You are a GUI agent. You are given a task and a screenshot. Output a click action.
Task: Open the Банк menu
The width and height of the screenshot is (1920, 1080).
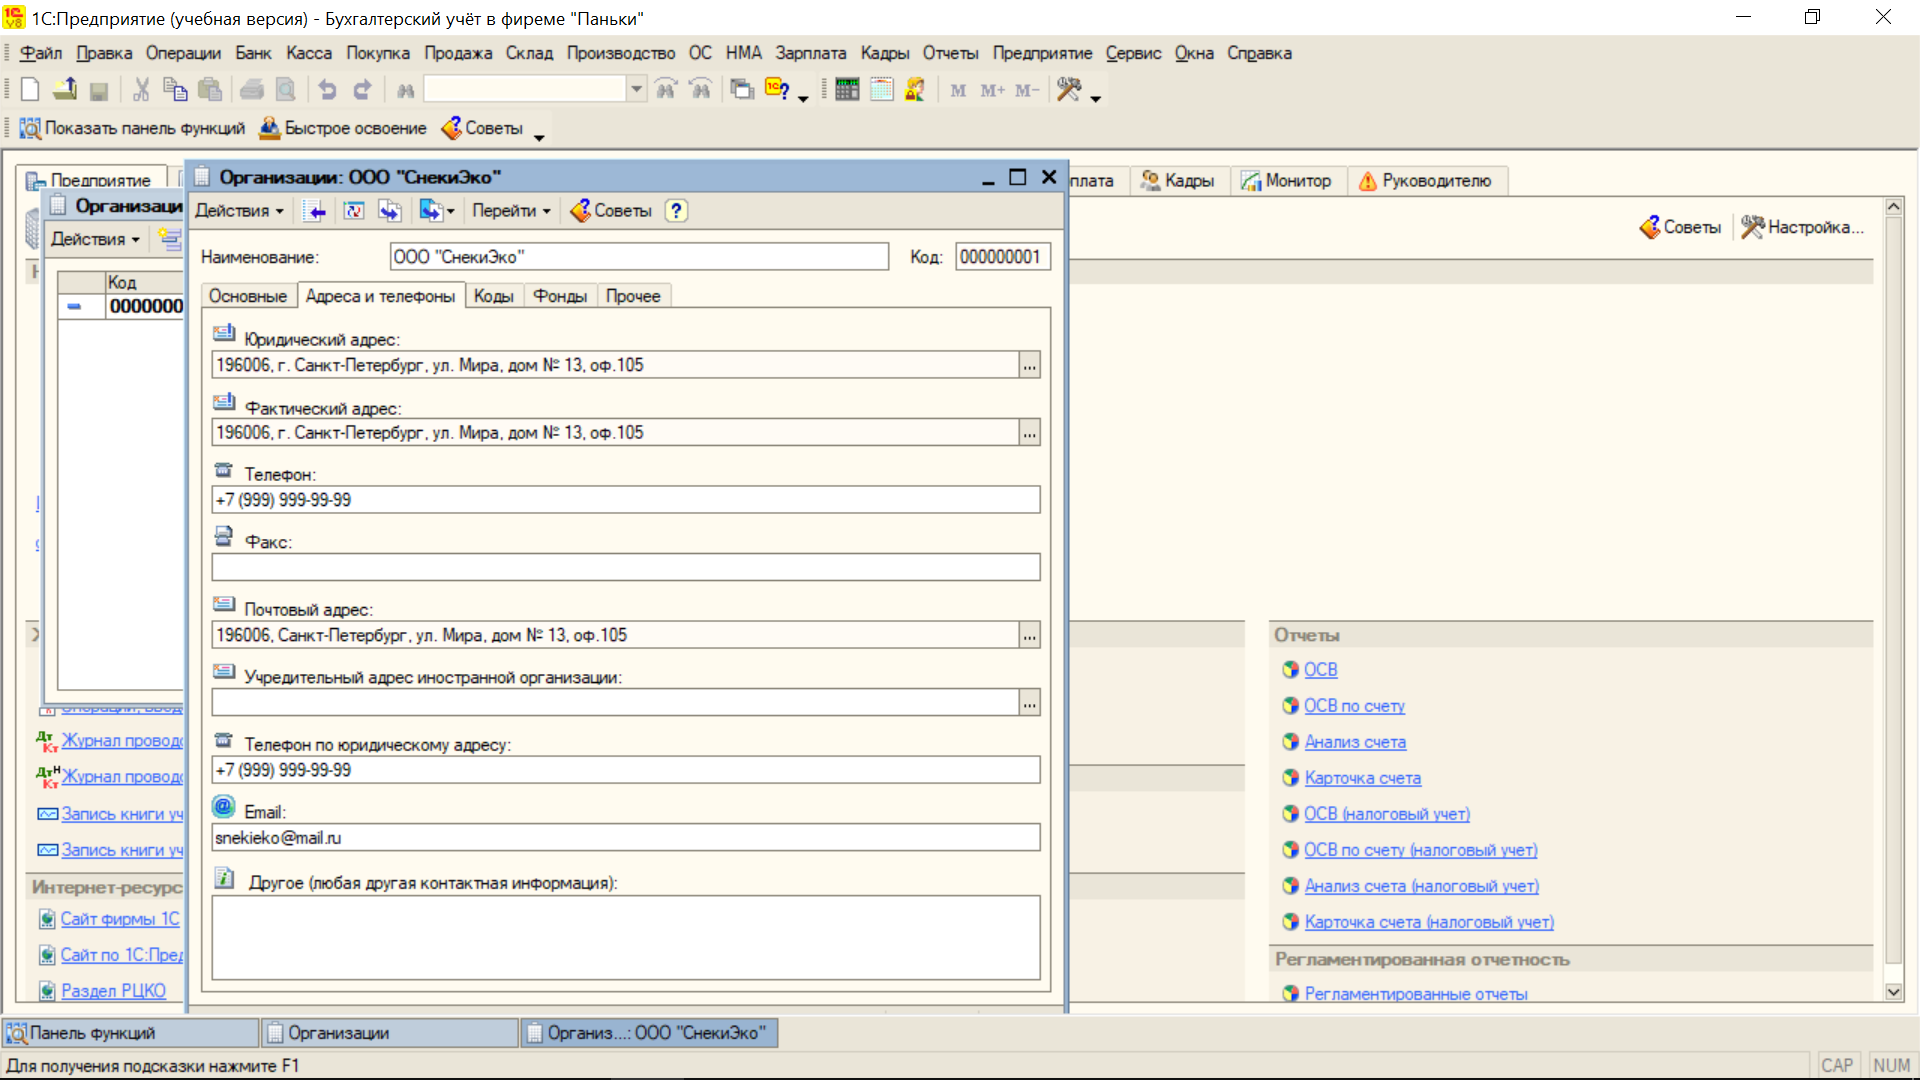click(x=253, y=53)
